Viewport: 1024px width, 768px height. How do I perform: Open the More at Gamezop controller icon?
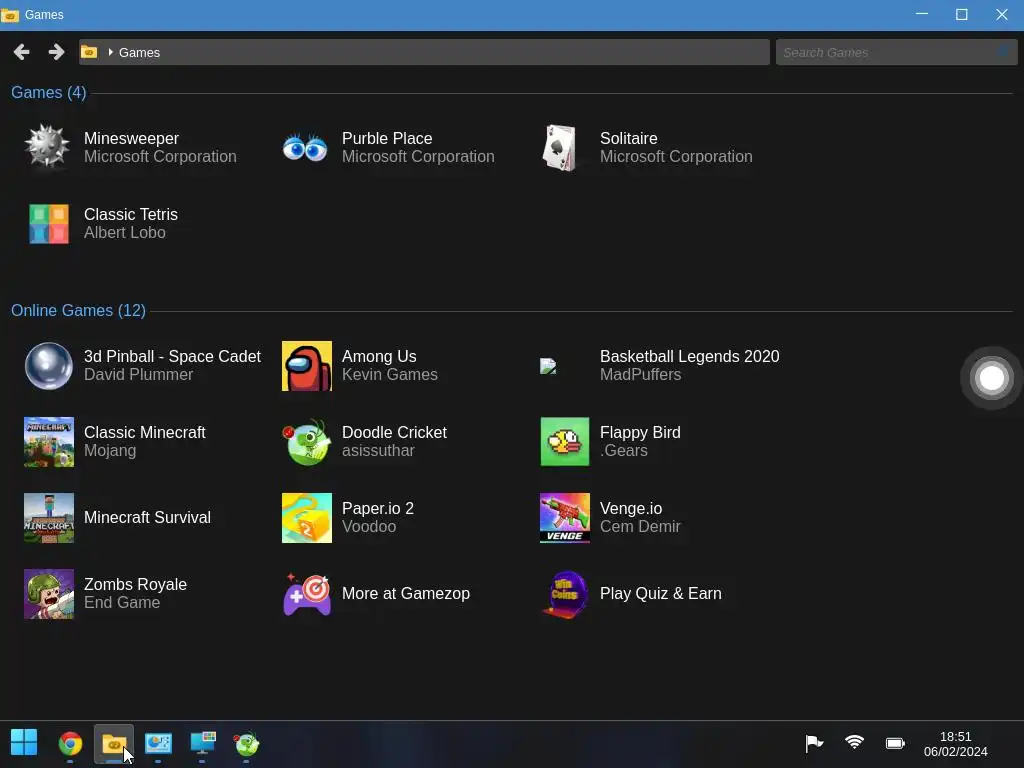[307, 594]
